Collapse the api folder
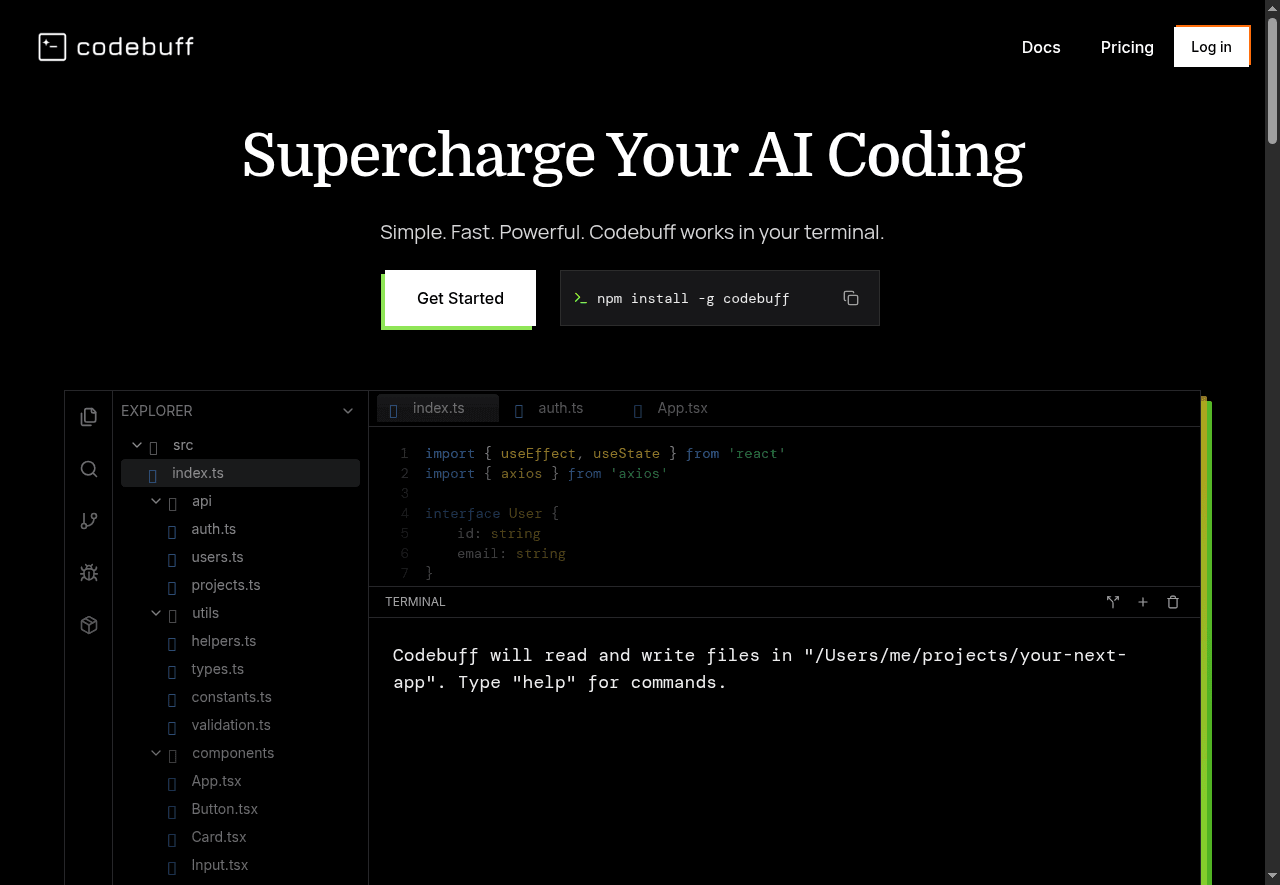Screen dimensions: 1280x885 pos(156,501)
